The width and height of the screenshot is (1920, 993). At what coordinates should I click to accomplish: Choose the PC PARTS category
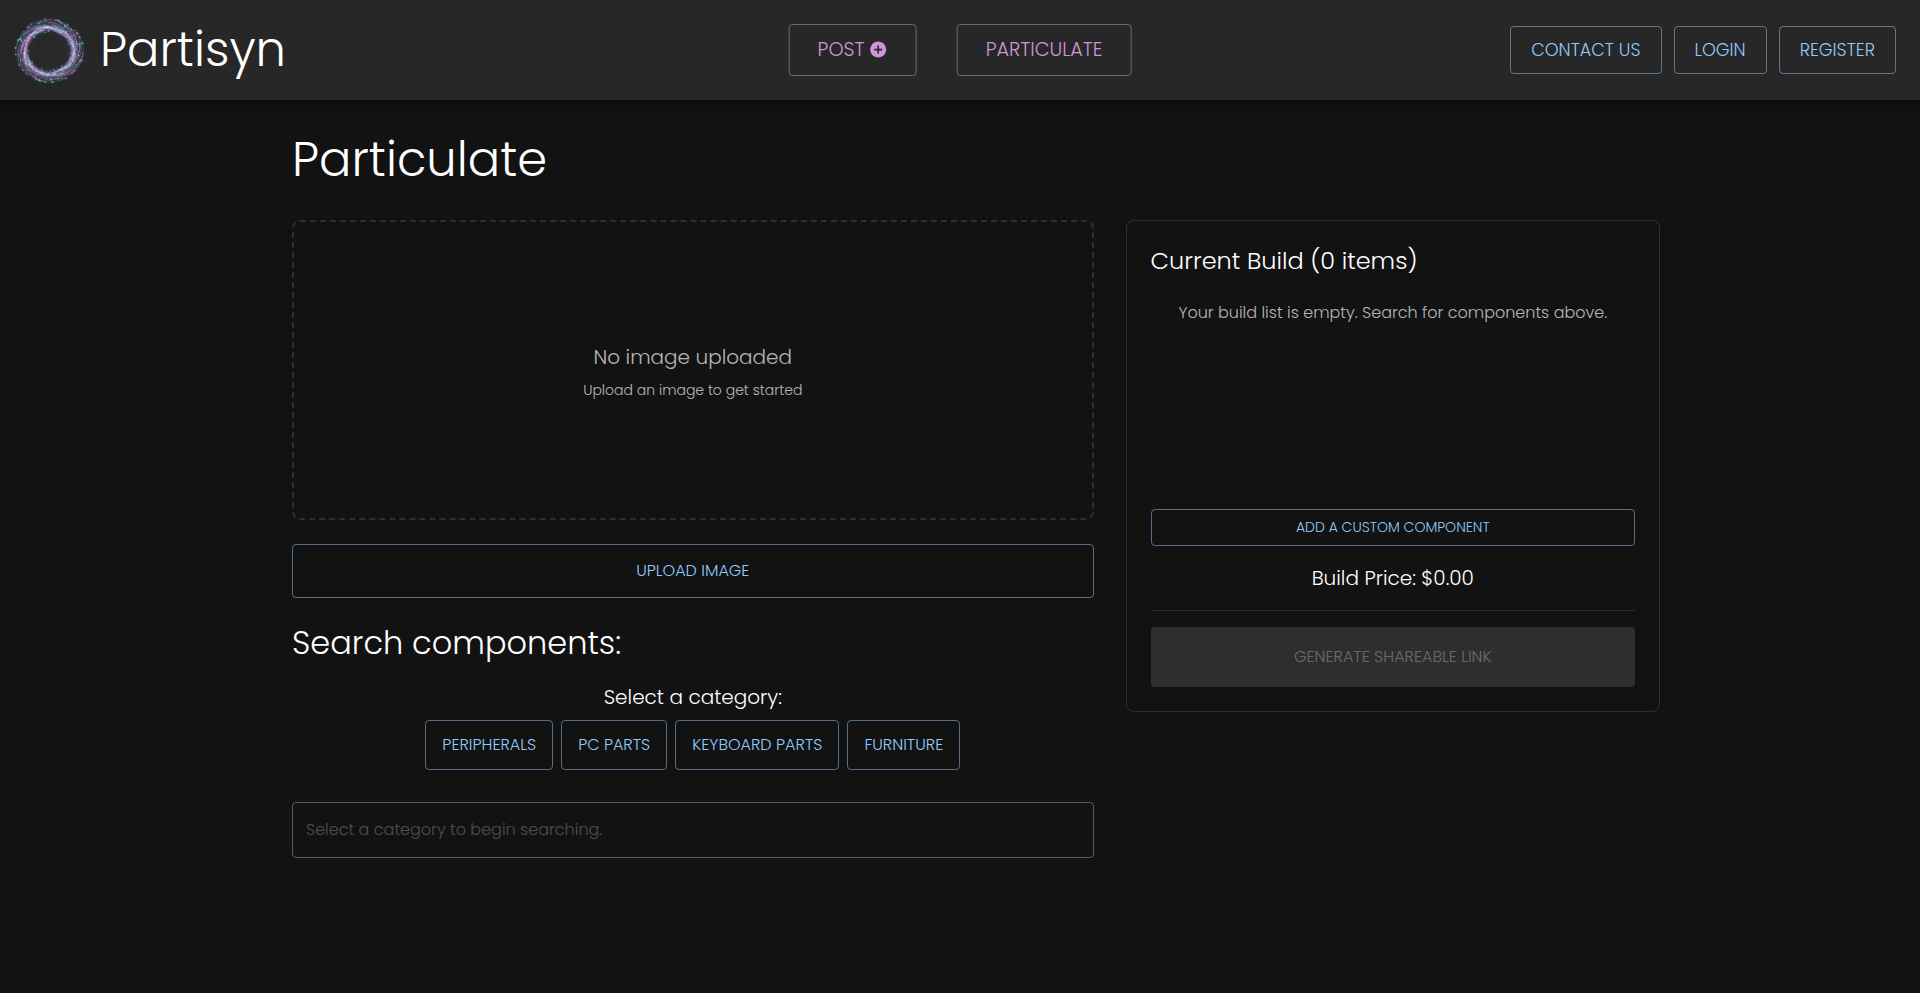coord(613,745)
